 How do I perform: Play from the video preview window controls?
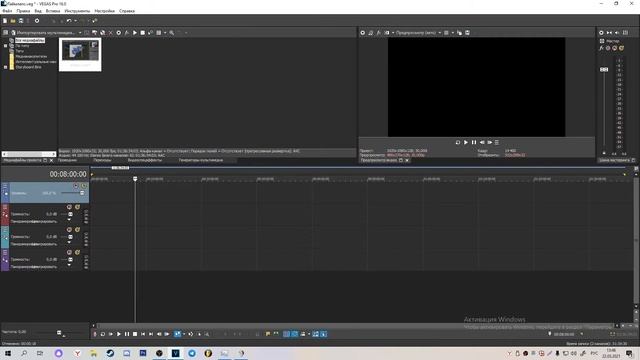point(466,142)
